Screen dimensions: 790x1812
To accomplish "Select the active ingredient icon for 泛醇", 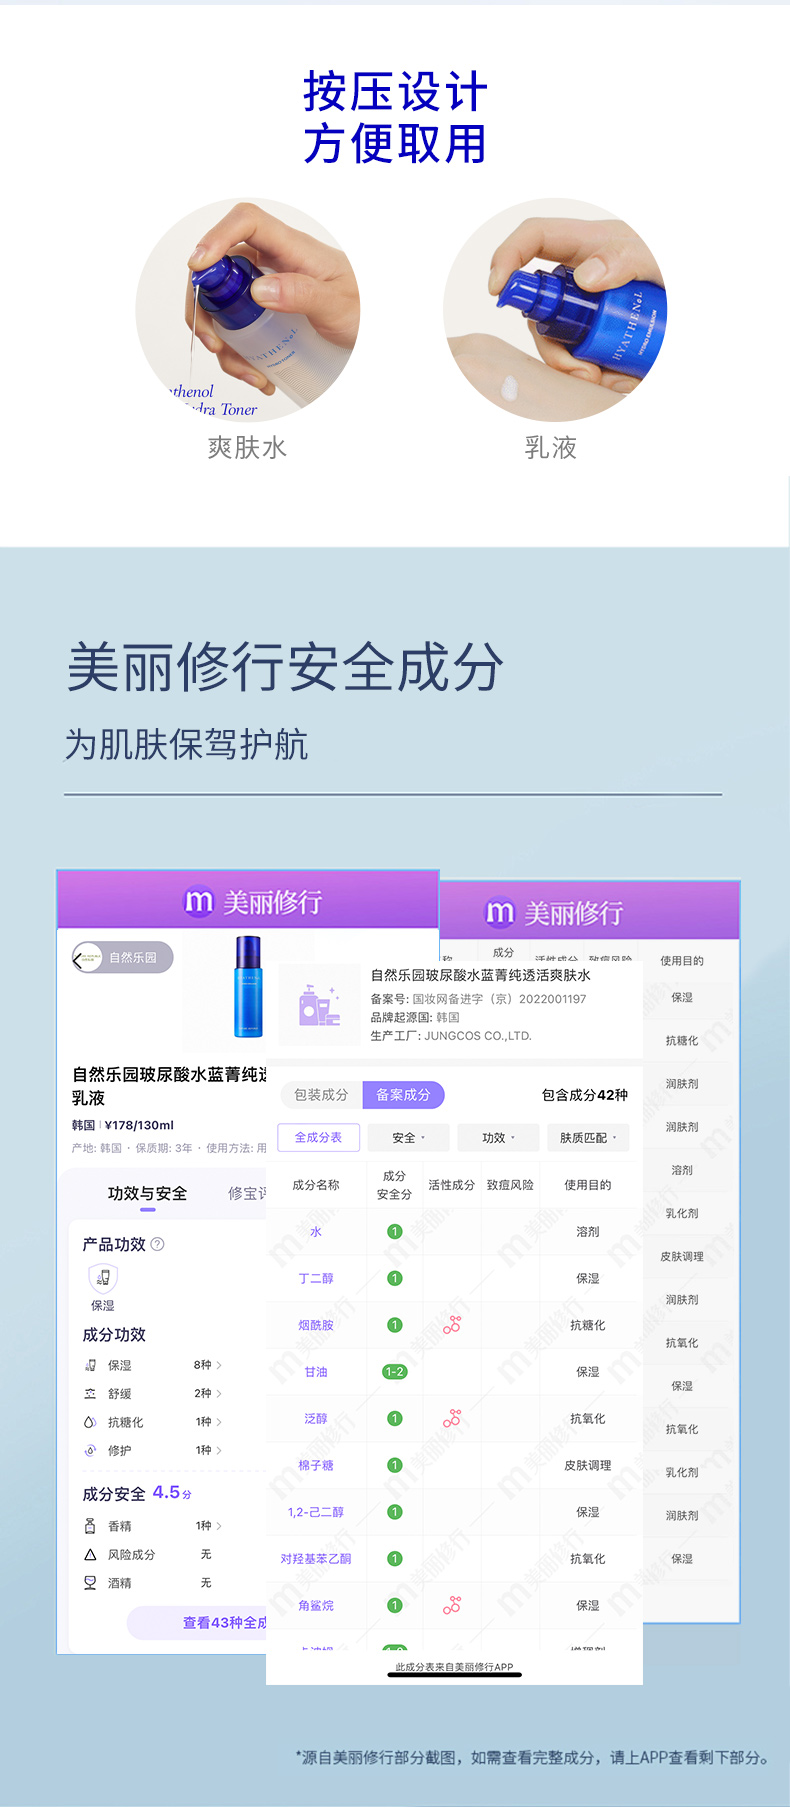I will tap(452, 1418).
